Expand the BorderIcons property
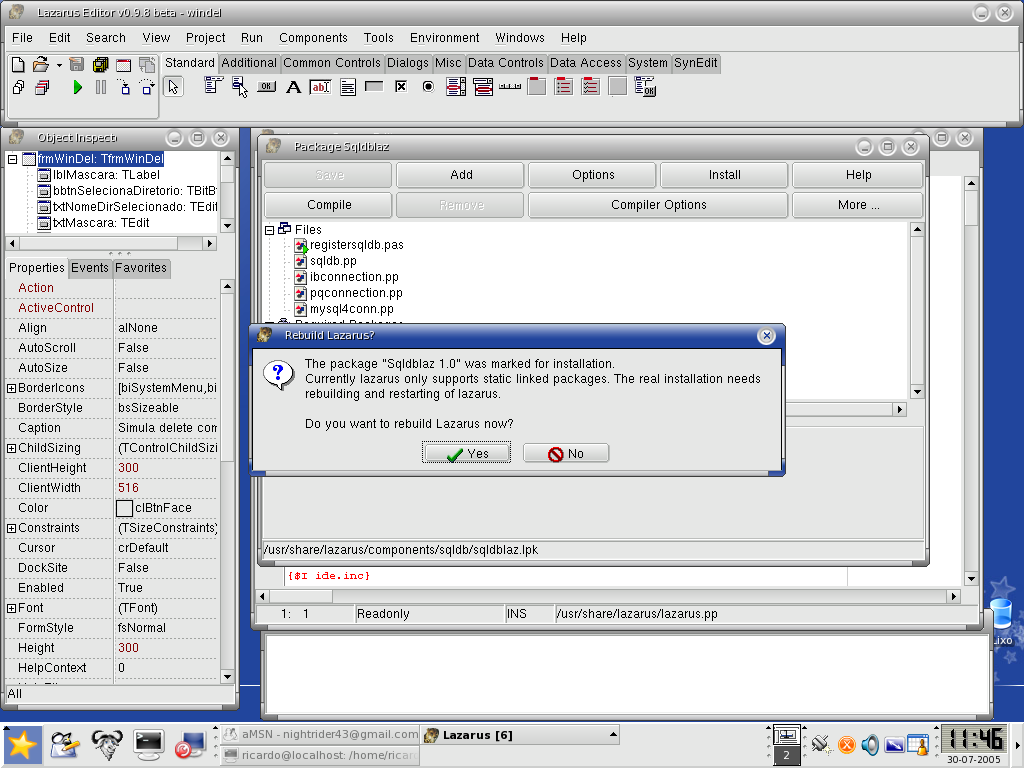Image resolution: width=1024 pixels, height=768 pixels. [11, 388]
